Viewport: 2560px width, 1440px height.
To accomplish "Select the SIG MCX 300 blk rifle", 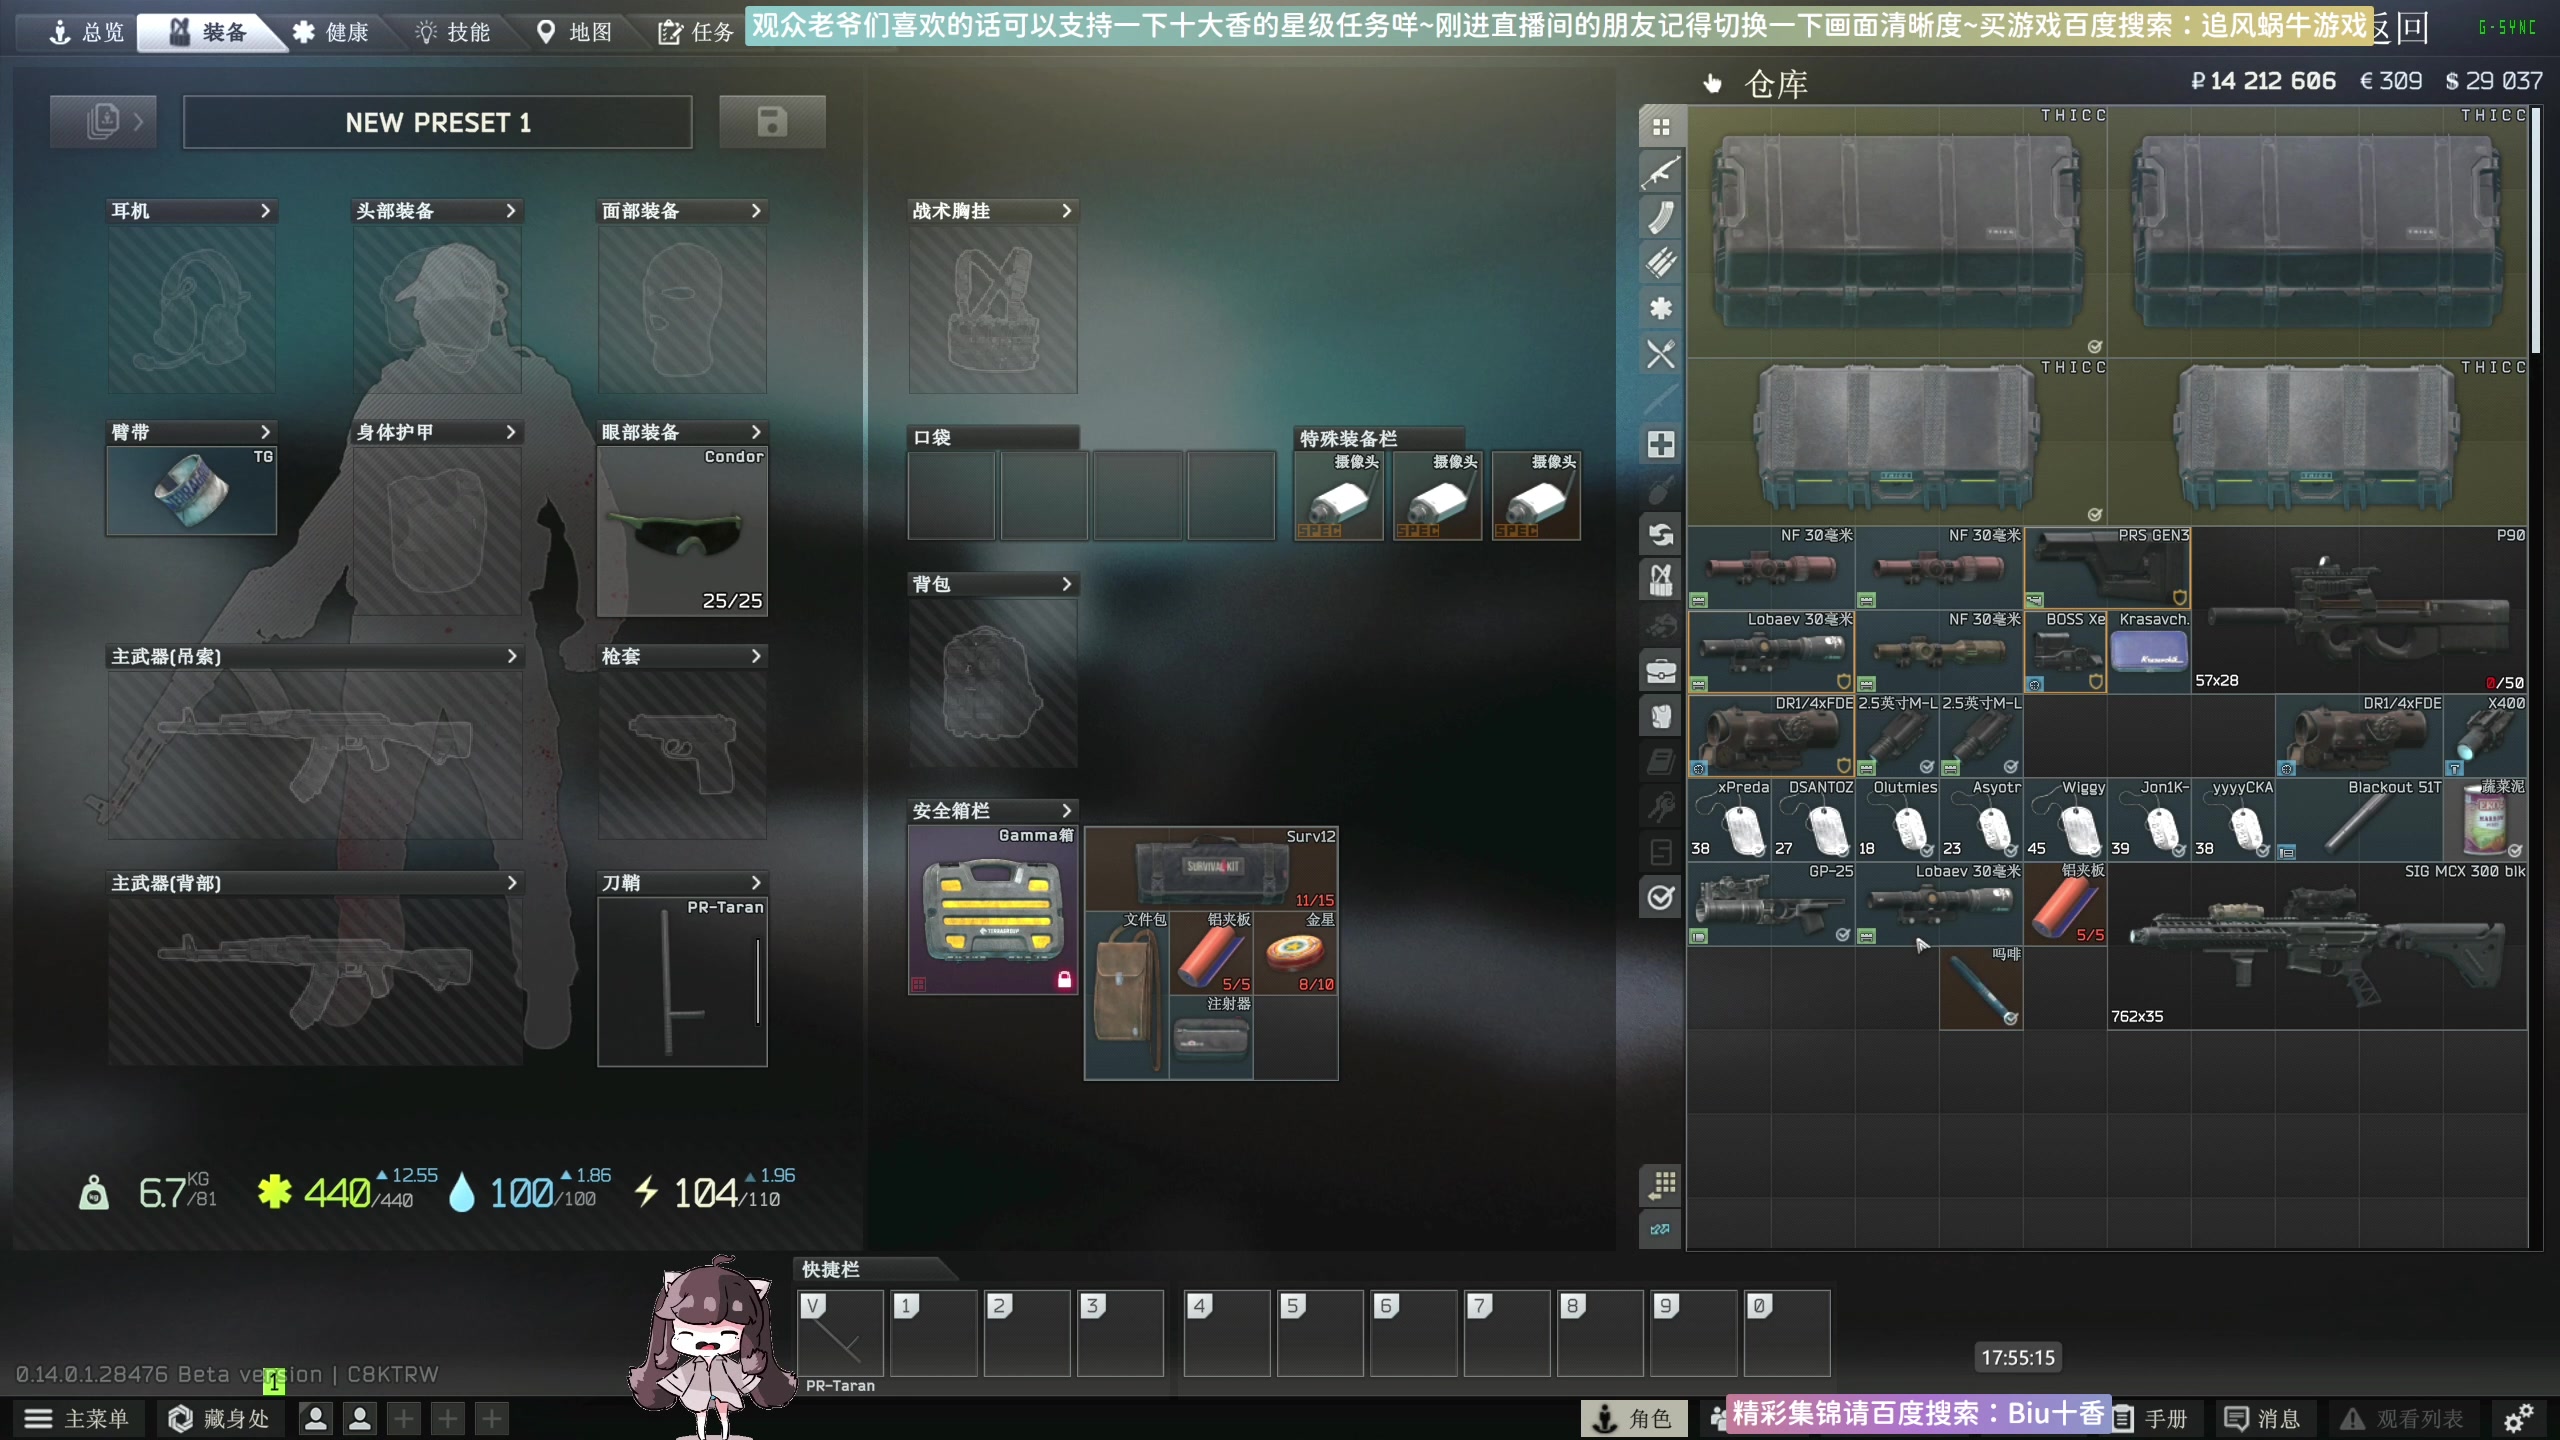I will (x=2318, y=946).
